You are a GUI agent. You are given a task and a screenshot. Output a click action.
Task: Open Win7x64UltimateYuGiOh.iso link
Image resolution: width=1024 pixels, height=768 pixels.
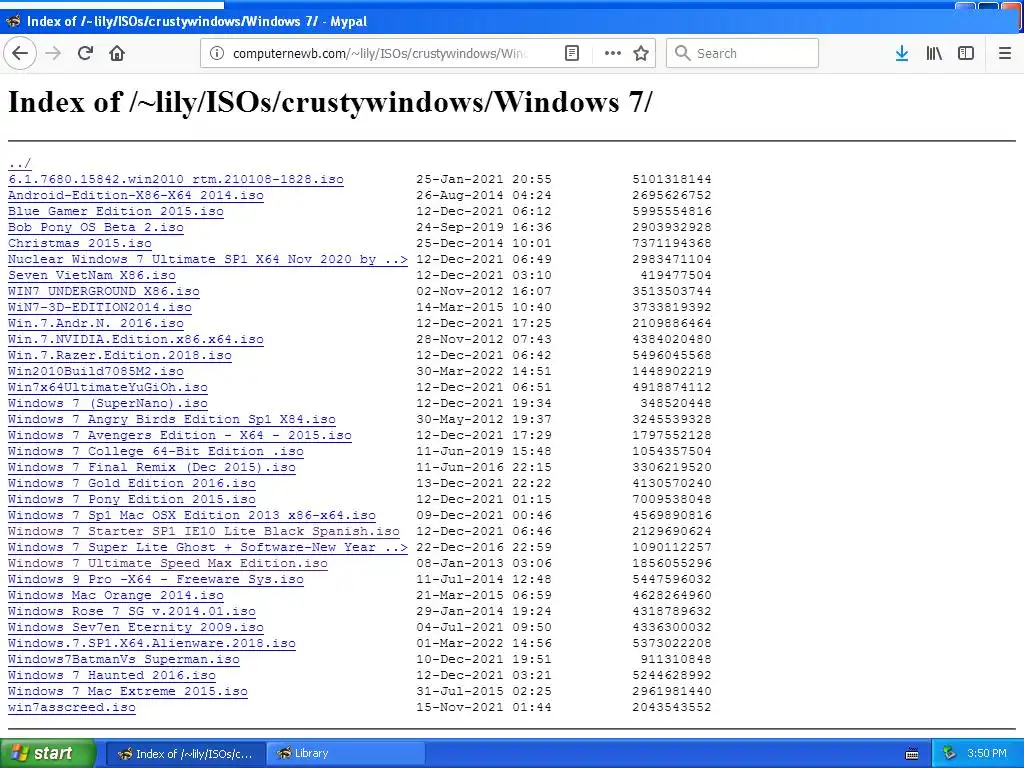(108, 387)
